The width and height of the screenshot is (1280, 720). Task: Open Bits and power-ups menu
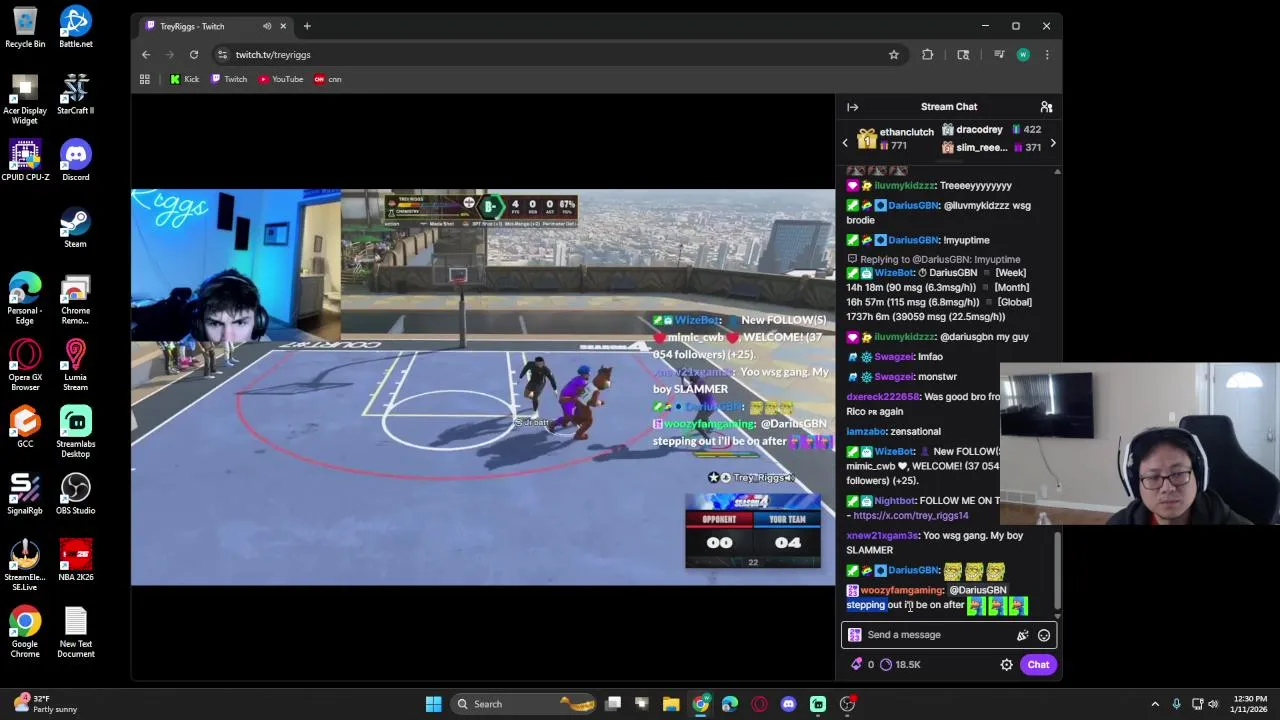1023,635
